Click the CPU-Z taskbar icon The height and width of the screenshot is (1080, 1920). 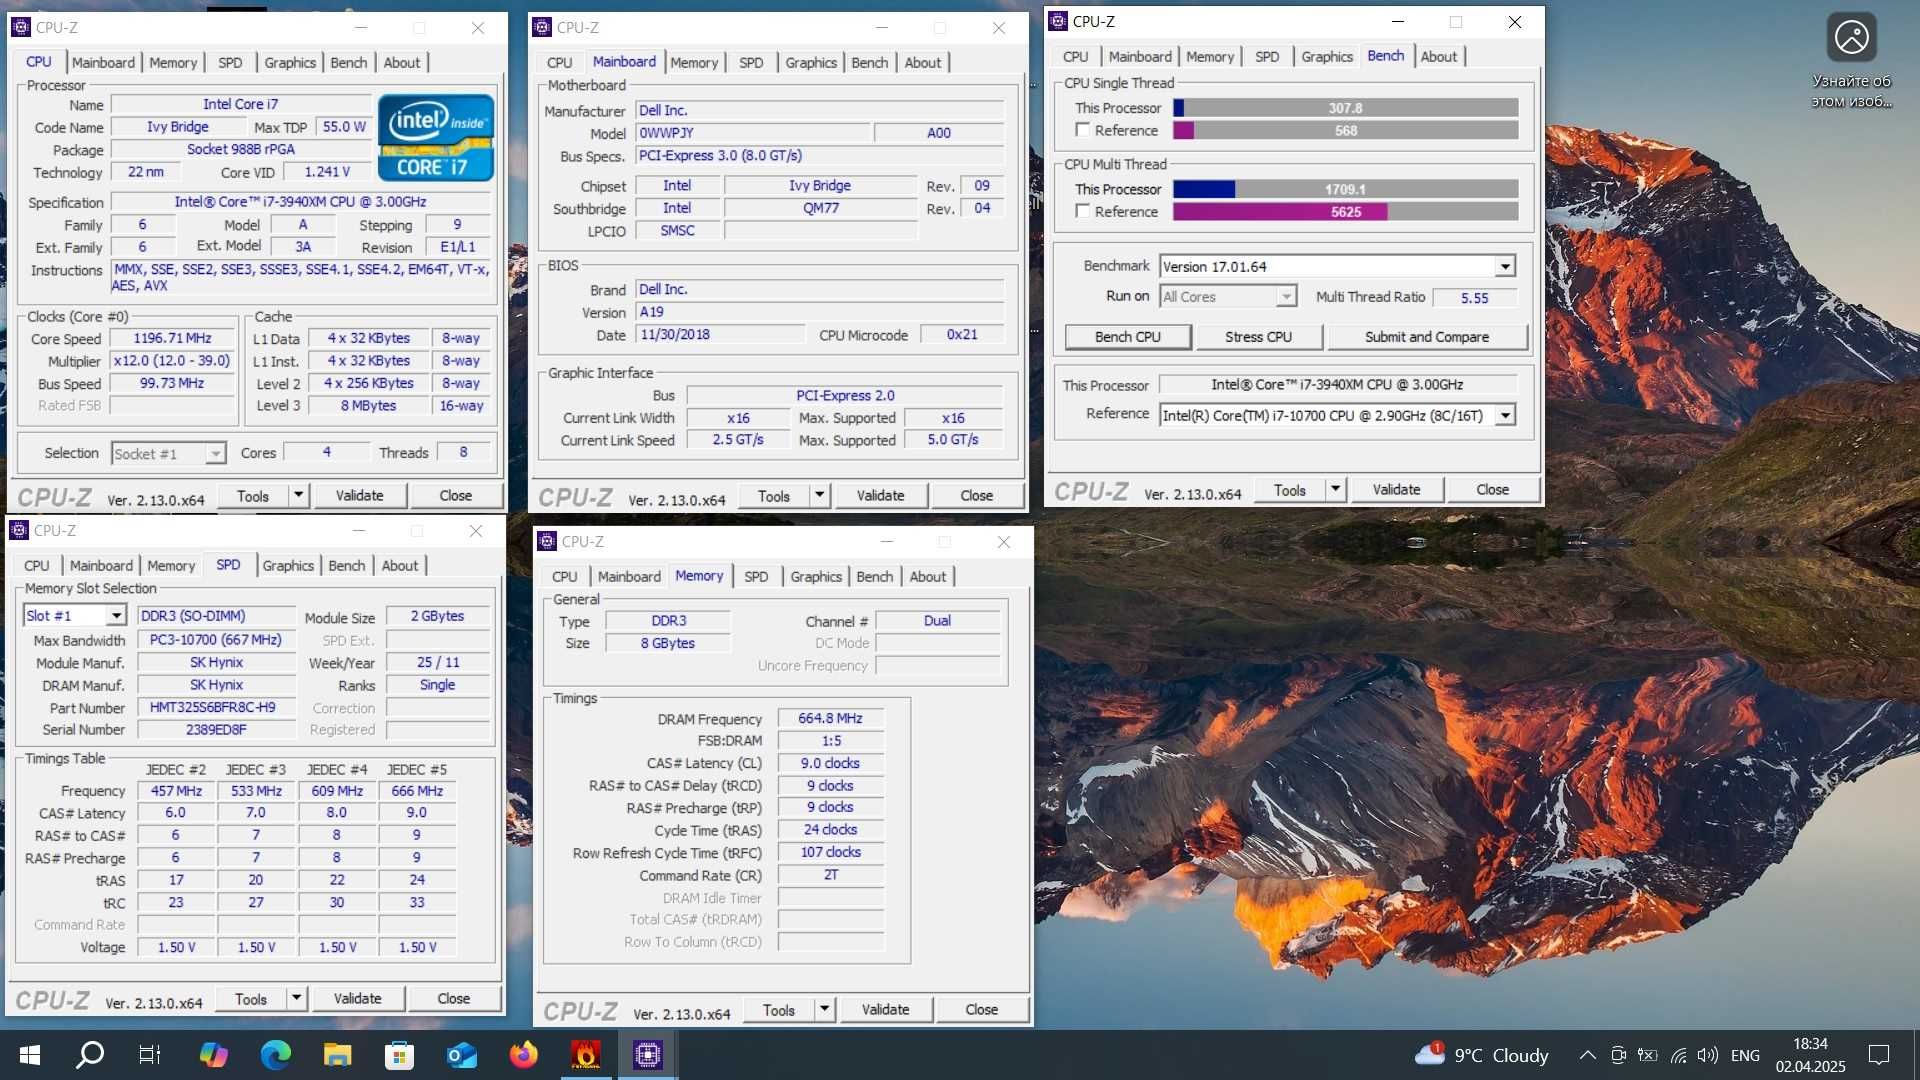click(648, 1055)
